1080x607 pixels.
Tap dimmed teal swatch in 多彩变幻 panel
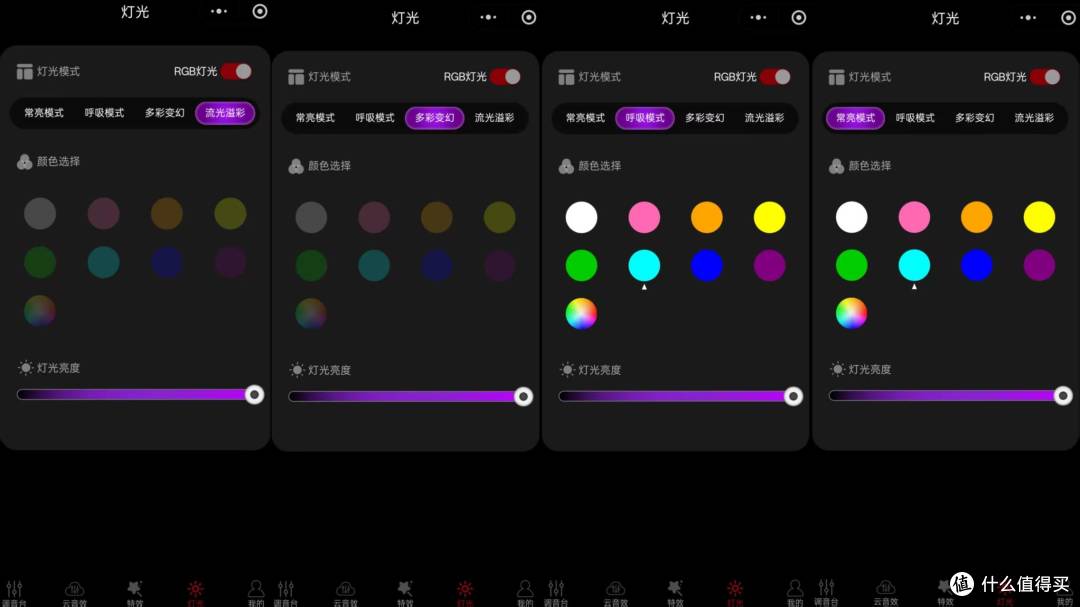pos(374,265)
